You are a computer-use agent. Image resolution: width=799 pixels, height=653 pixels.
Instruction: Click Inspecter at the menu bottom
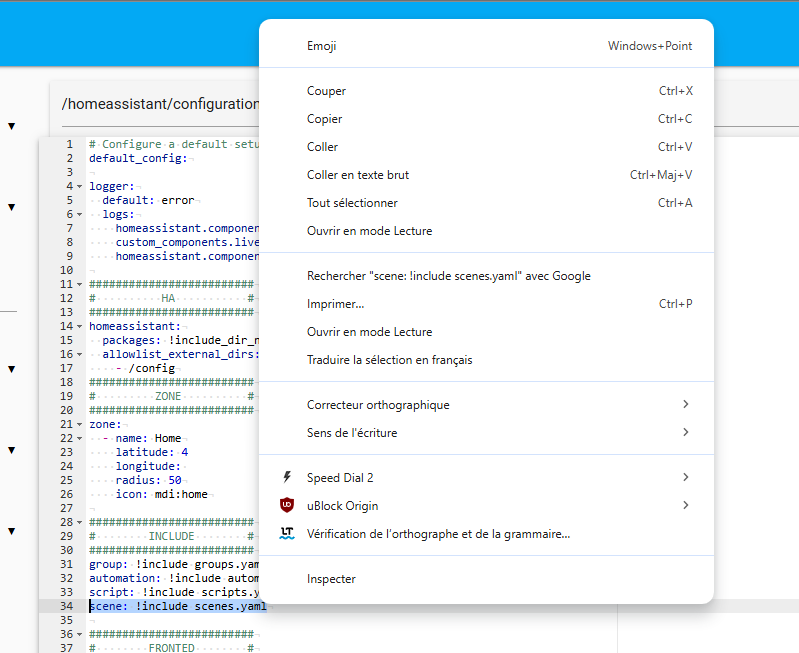click(x=331, y=579)
